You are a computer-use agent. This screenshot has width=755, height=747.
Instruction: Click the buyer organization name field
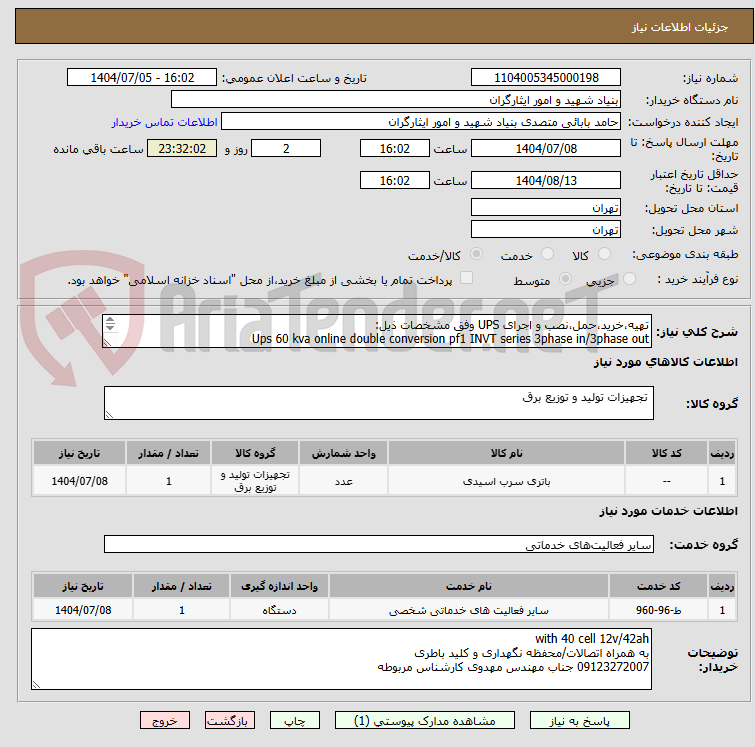(396, 100)
